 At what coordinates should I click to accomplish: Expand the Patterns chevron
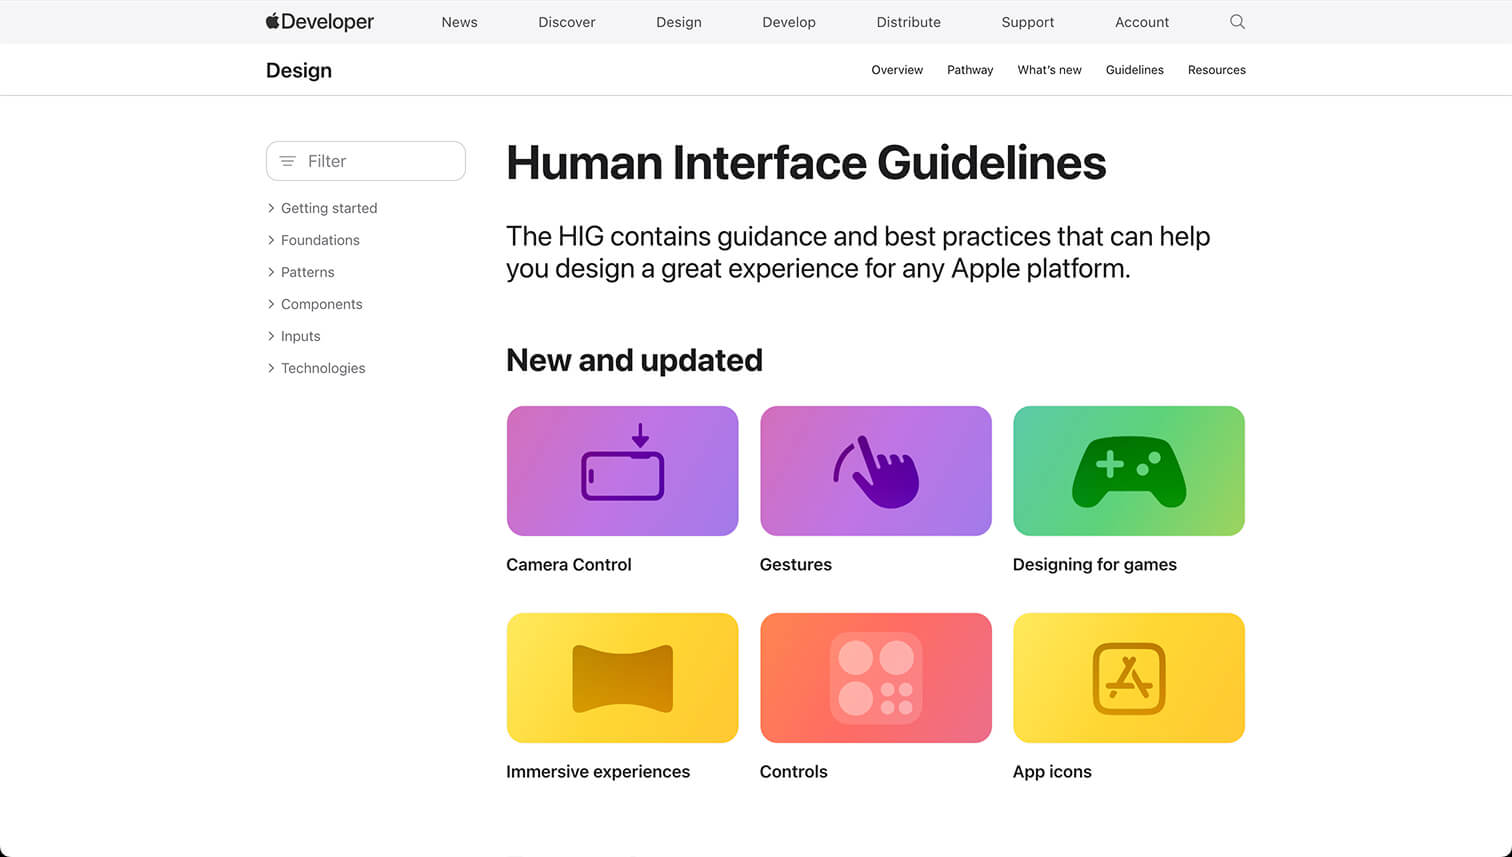[x=271, y=272]
